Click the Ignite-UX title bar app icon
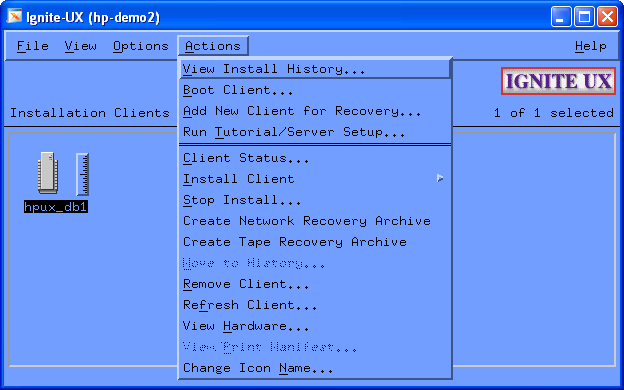The height and width of the screenshot is (390, 624). click(x=15, y=16)
